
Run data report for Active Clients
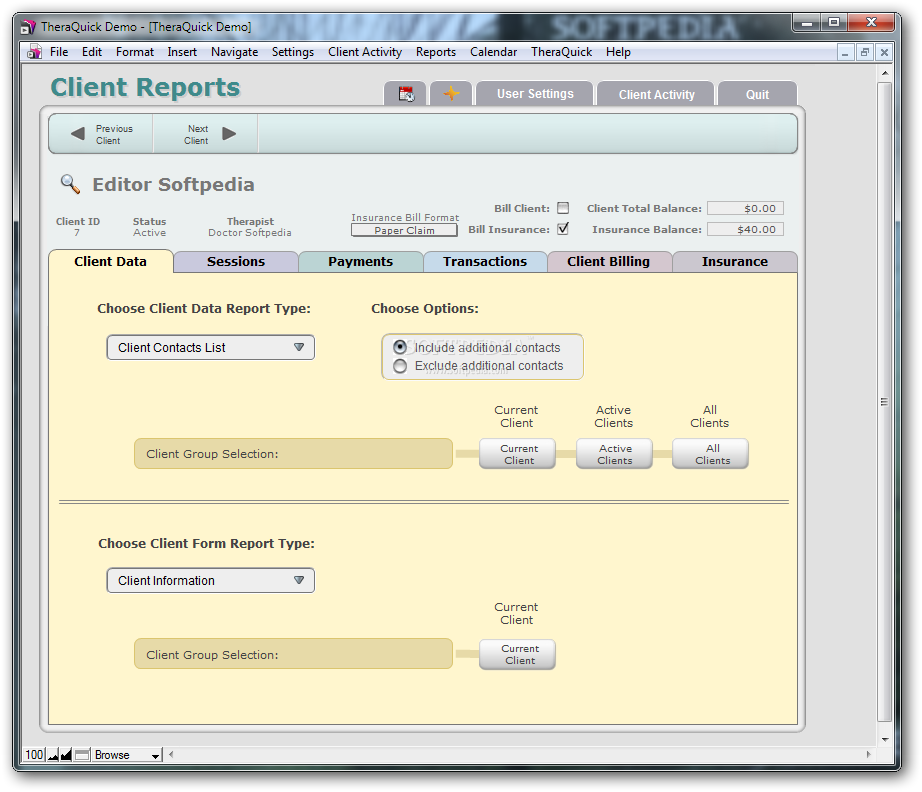(x=614, y=454)
